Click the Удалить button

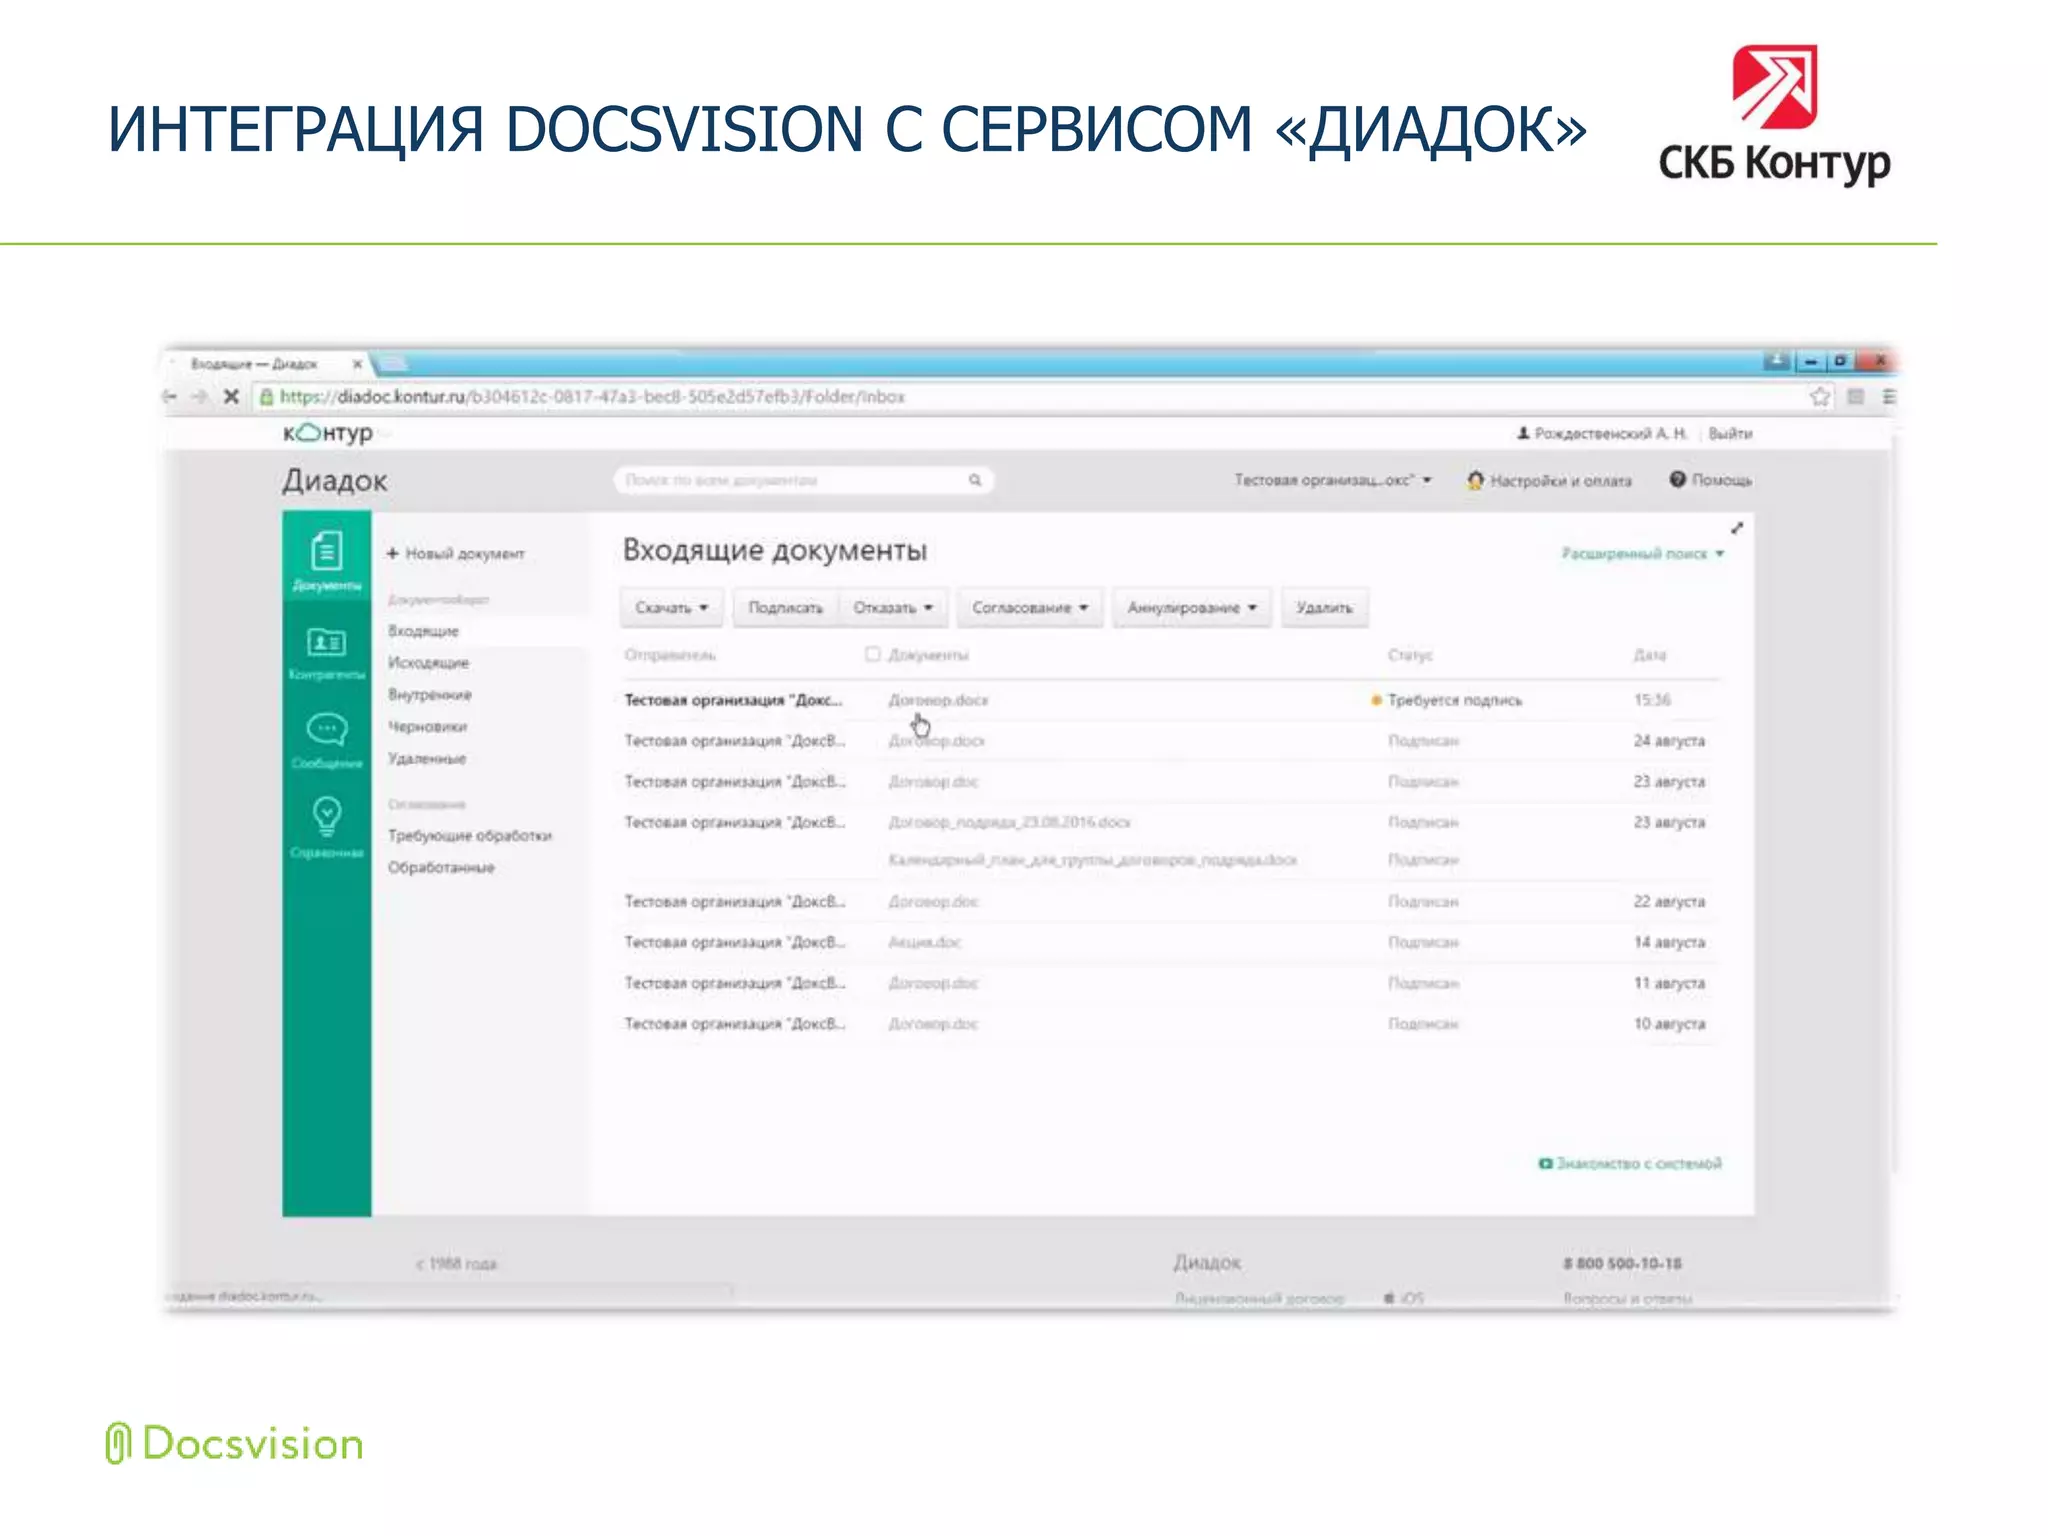click(x=1324, y=607)
